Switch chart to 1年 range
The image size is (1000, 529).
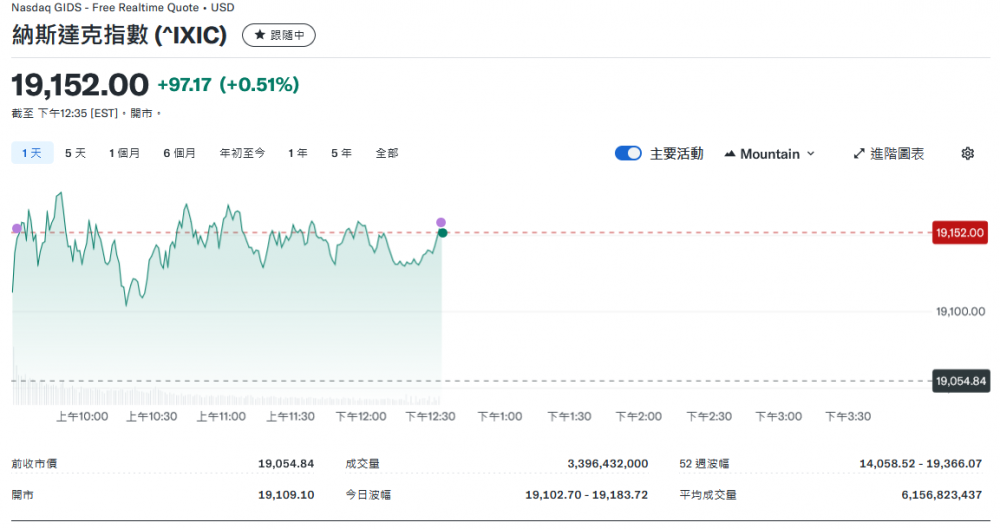click(298, 153)
